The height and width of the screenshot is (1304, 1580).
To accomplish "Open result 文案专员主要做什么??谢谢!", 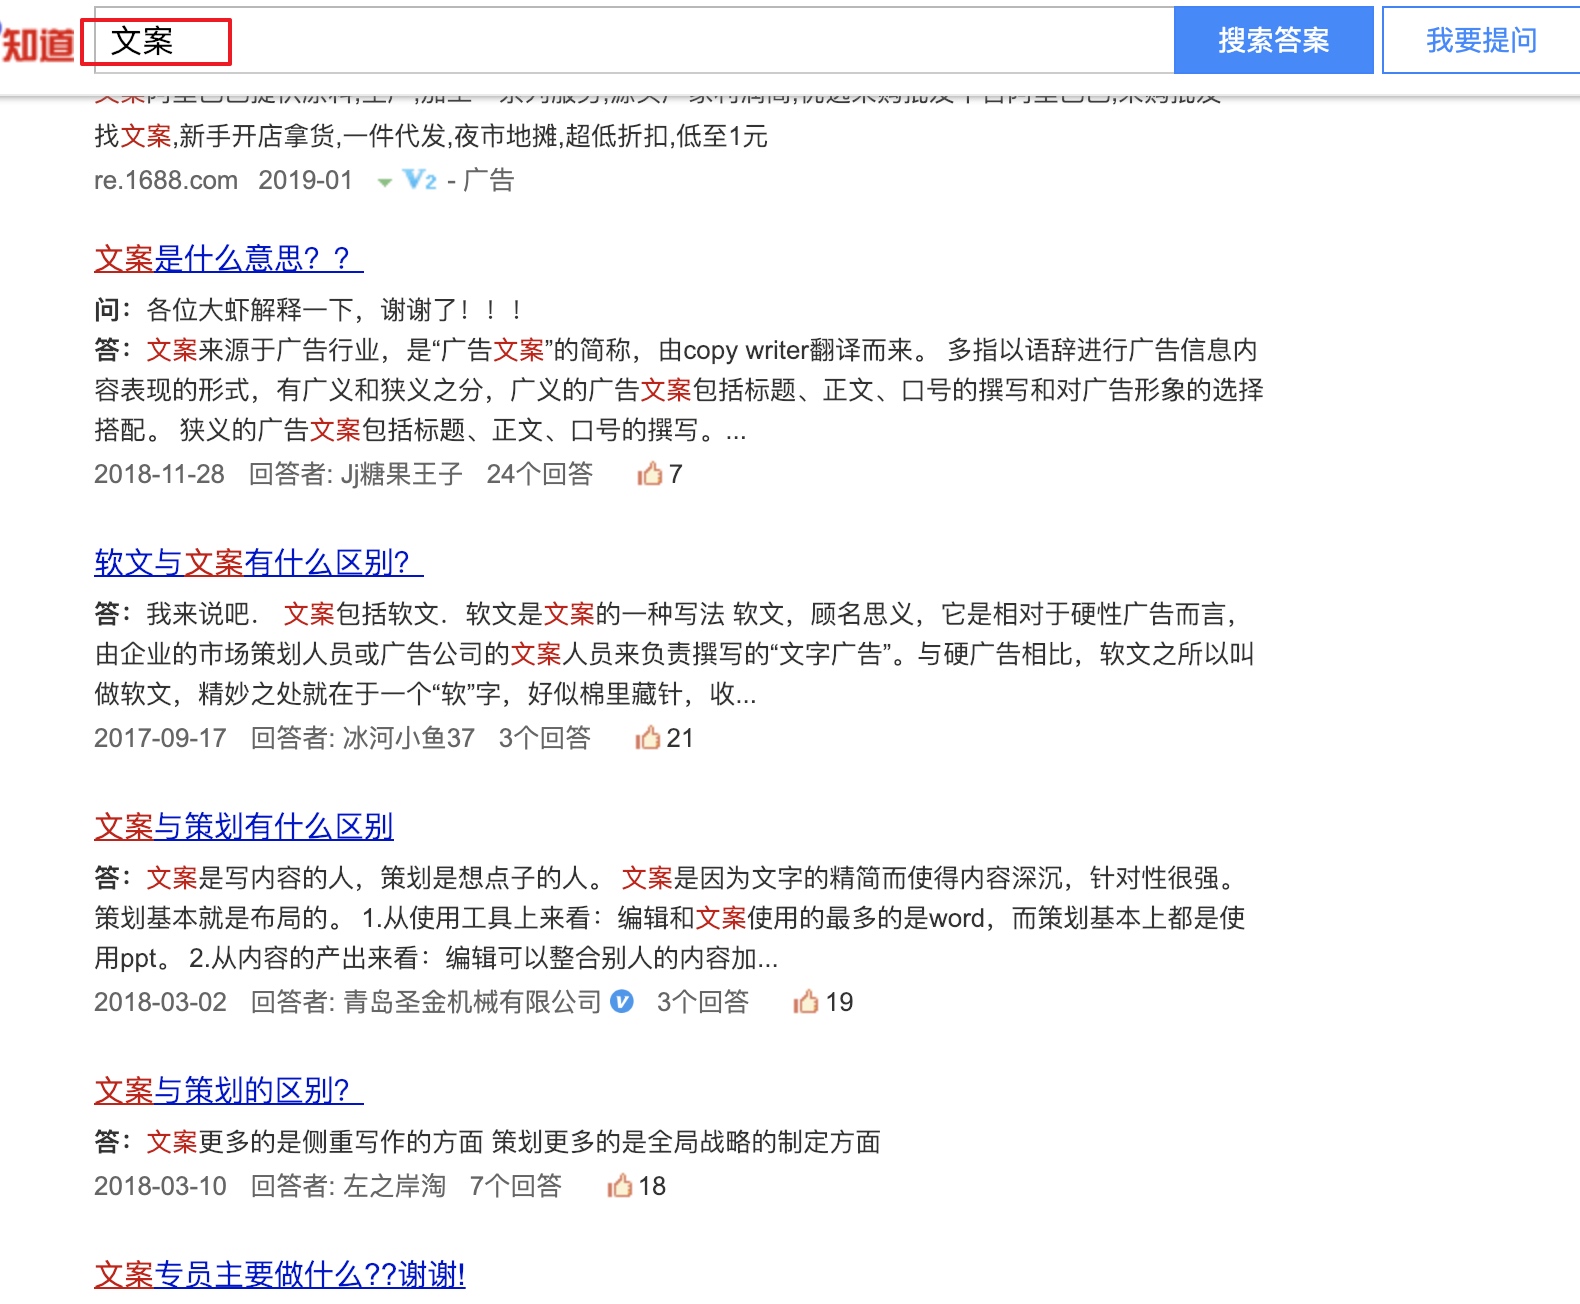I will coord(280,1274).
